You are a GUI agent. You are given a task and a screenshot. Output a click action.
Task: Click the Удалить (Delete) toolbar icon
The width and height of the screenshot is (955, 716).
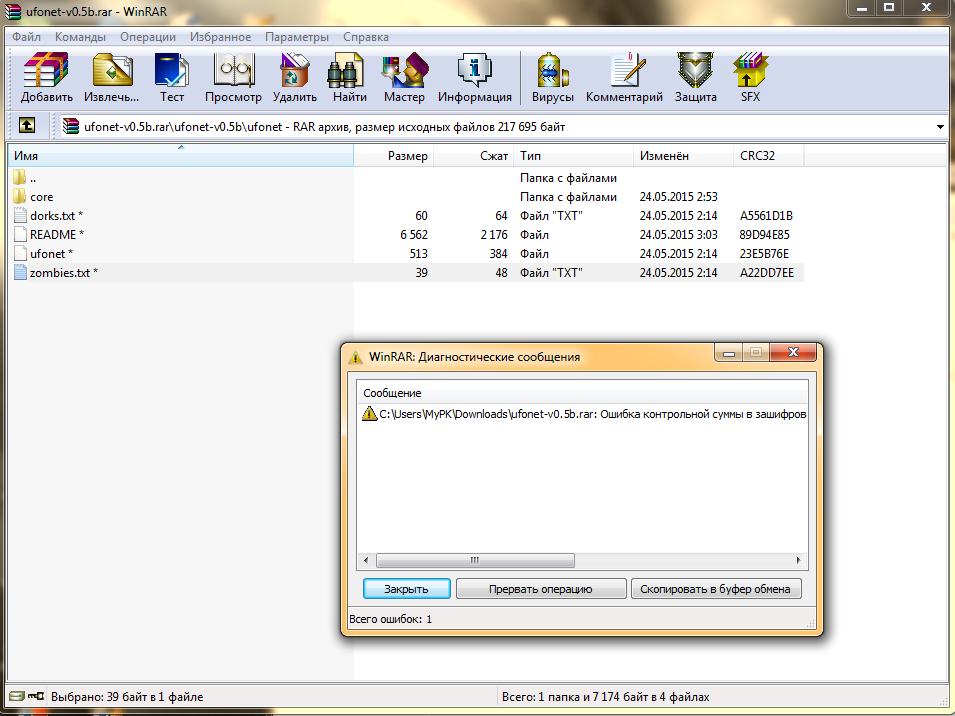click(295, 69)
